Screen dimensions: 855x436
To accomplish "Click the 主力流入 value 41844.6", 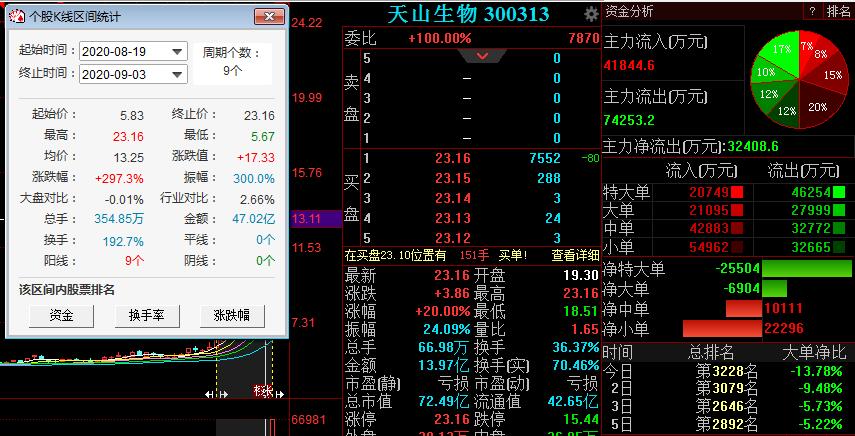I will point(629,65).
